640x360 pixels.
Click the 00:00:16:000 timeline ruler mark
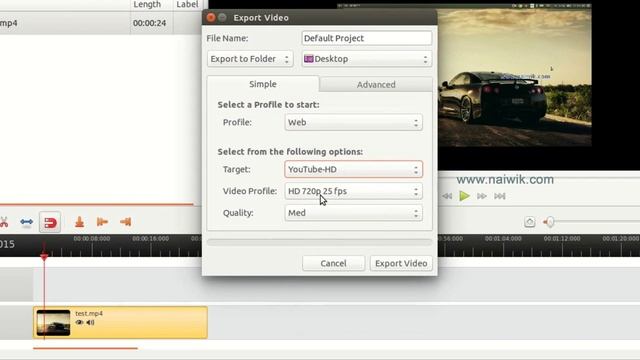click(x=151, y=238)
